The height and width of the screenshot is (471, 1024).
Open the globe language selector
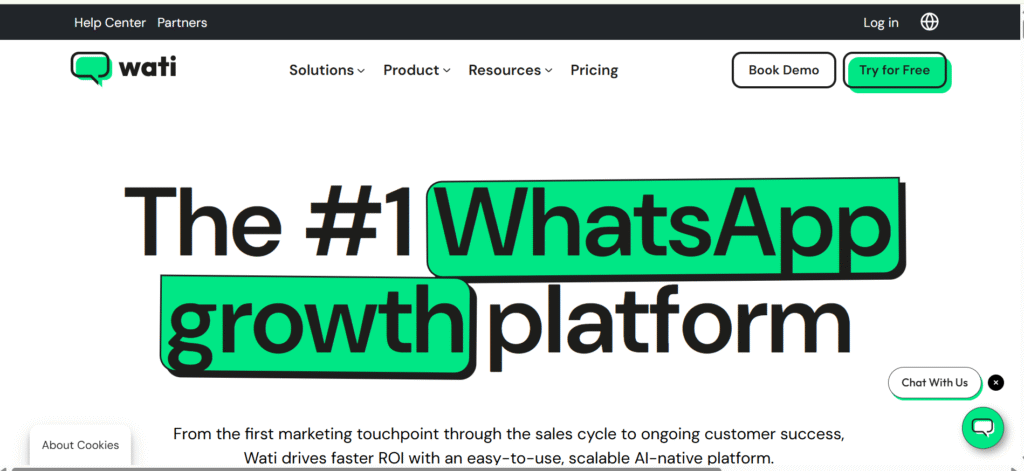click(x=930, y=22)
